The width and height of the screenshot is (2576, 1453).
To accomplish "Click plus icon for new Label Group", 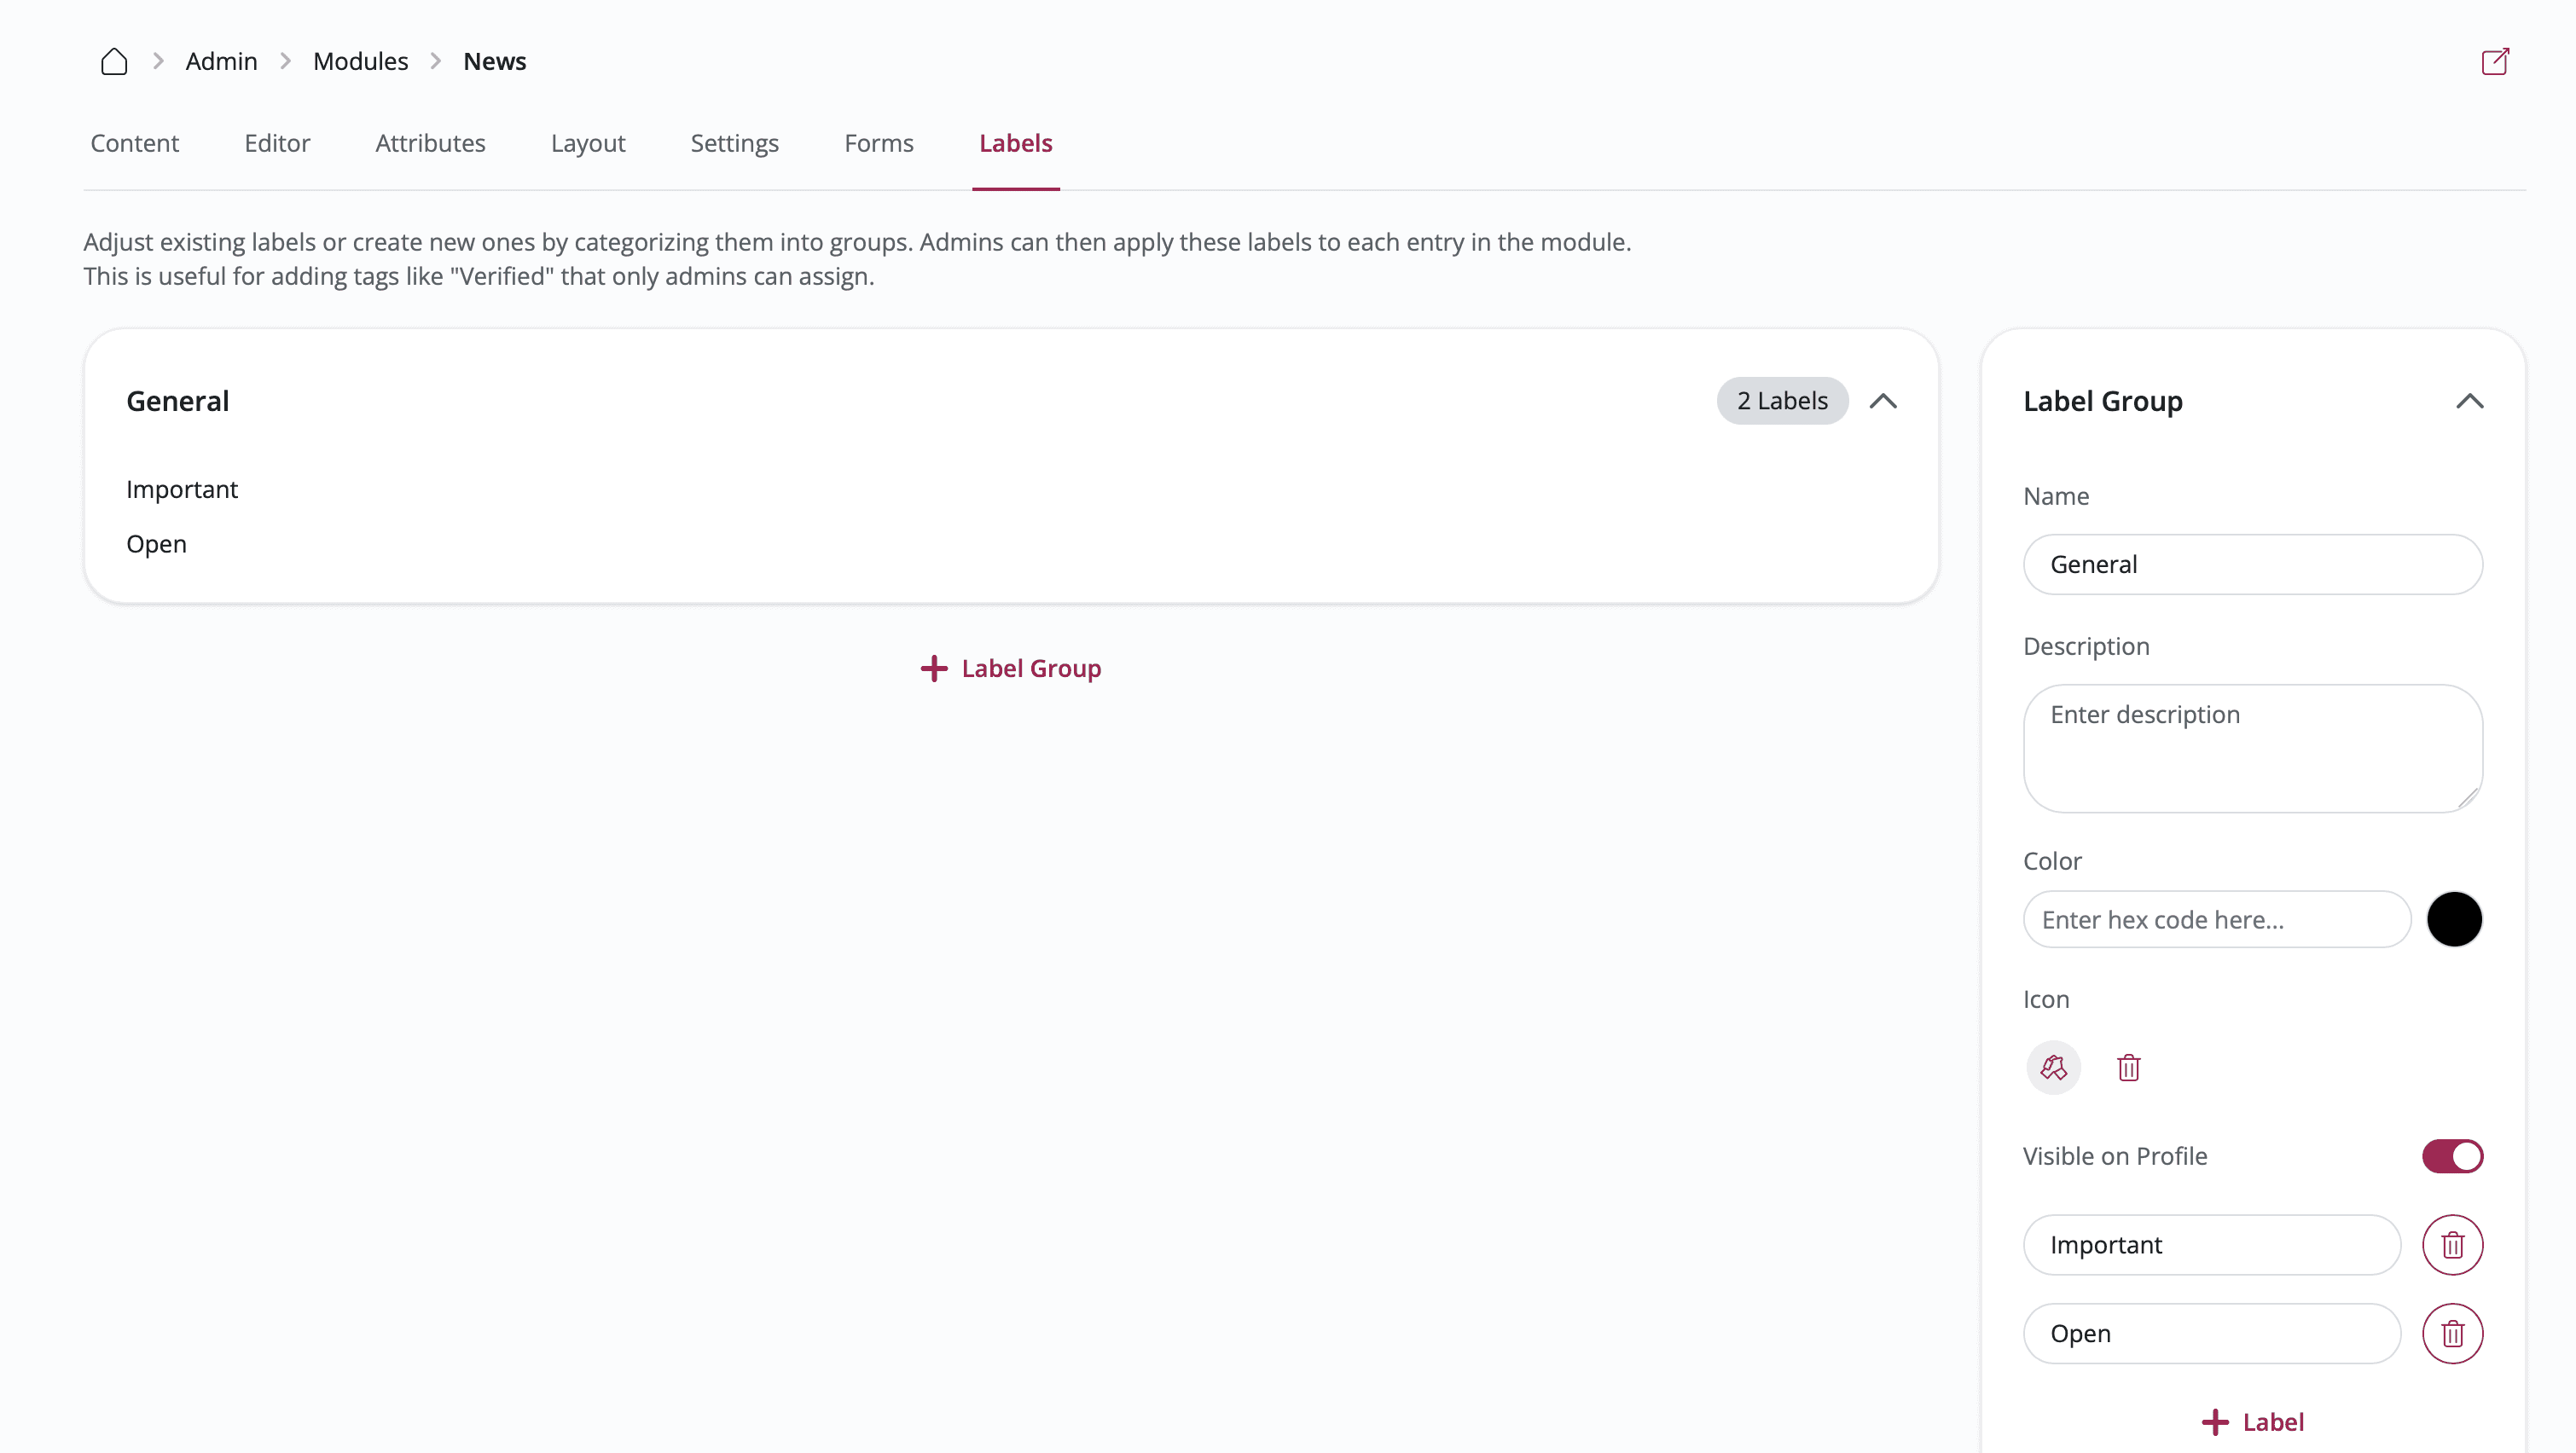I will 933,668.
